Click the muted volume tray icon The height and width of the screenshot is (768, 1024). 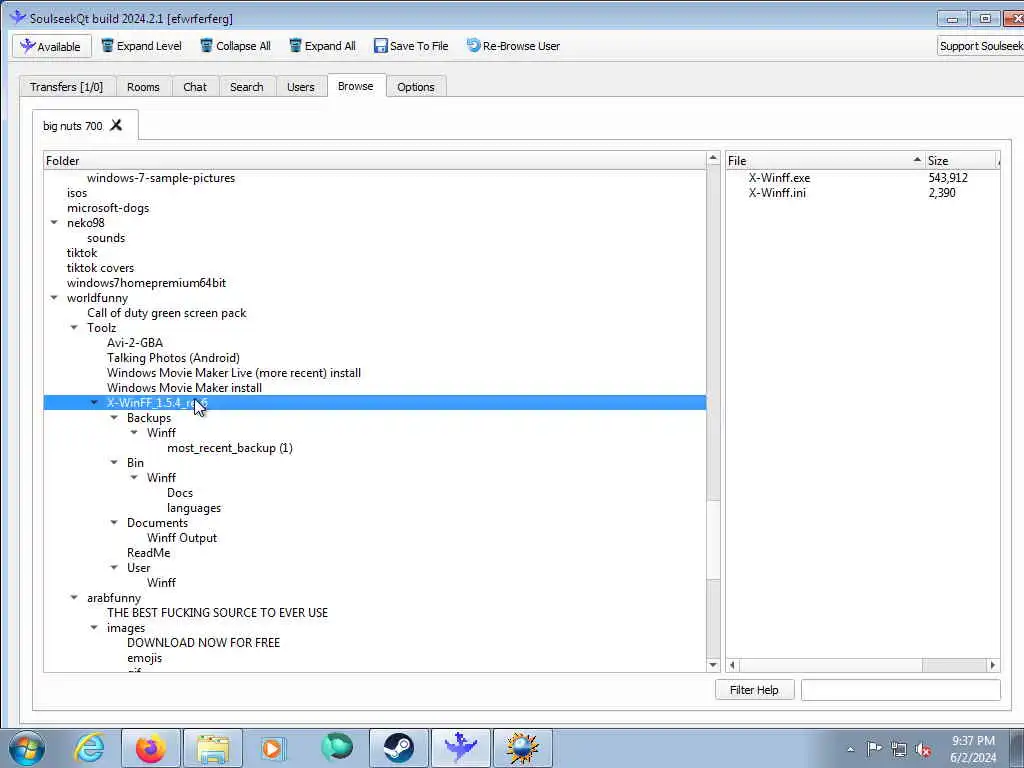923,749
